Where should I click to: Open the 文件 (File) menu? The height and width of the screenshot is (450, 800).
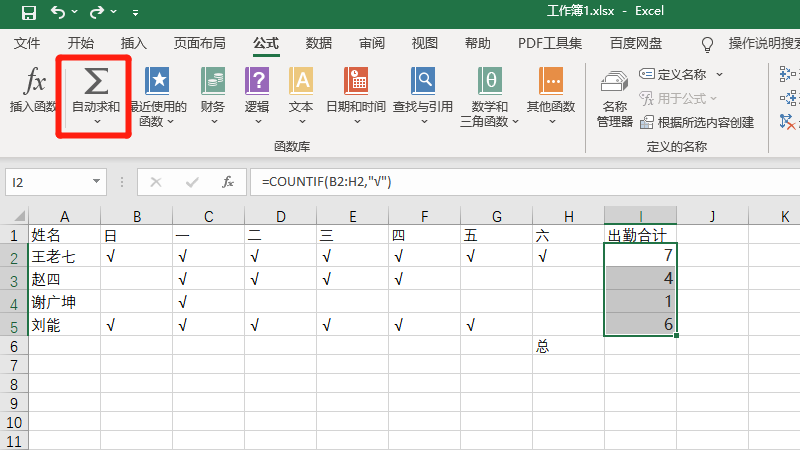(x=27, y=43)
